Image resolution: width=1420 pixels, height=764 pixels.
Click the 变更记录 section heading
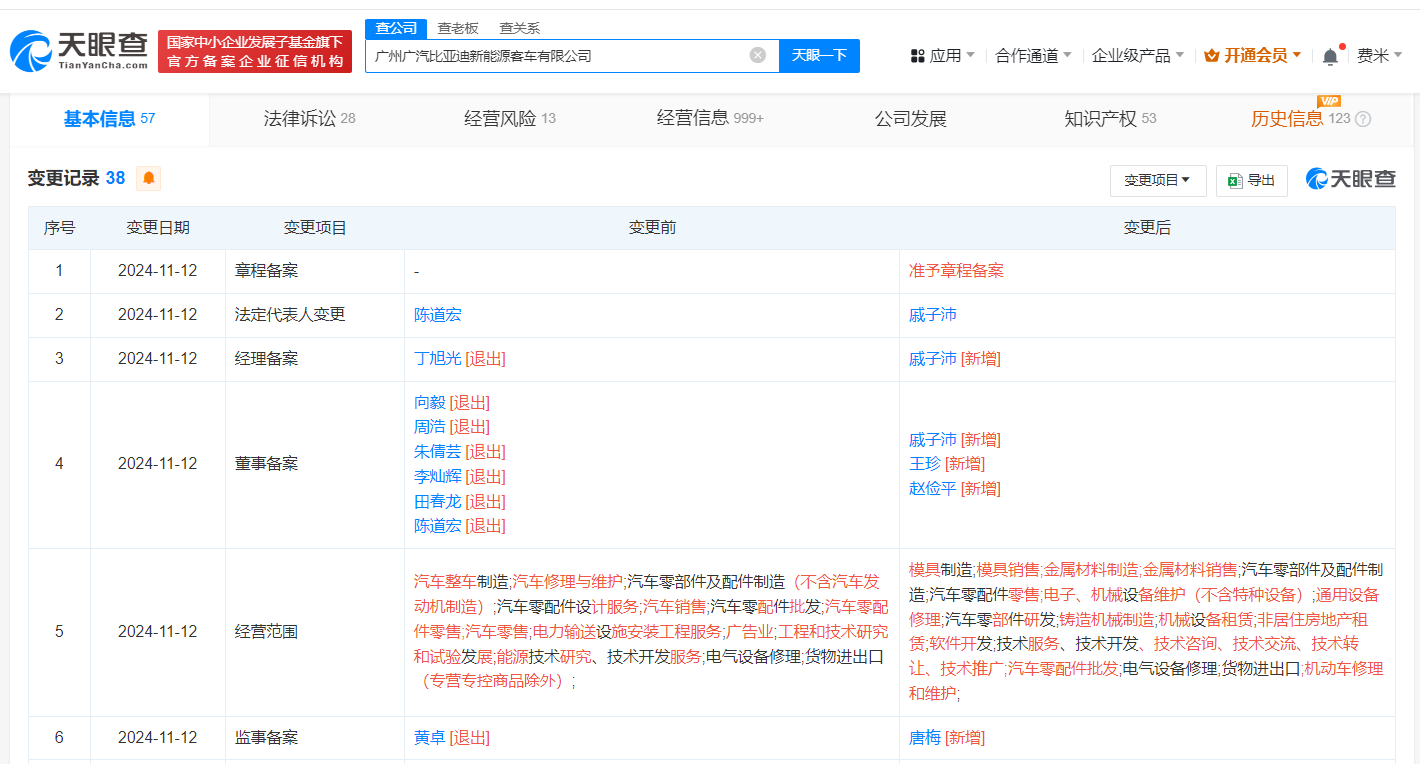tap(64, 178)
